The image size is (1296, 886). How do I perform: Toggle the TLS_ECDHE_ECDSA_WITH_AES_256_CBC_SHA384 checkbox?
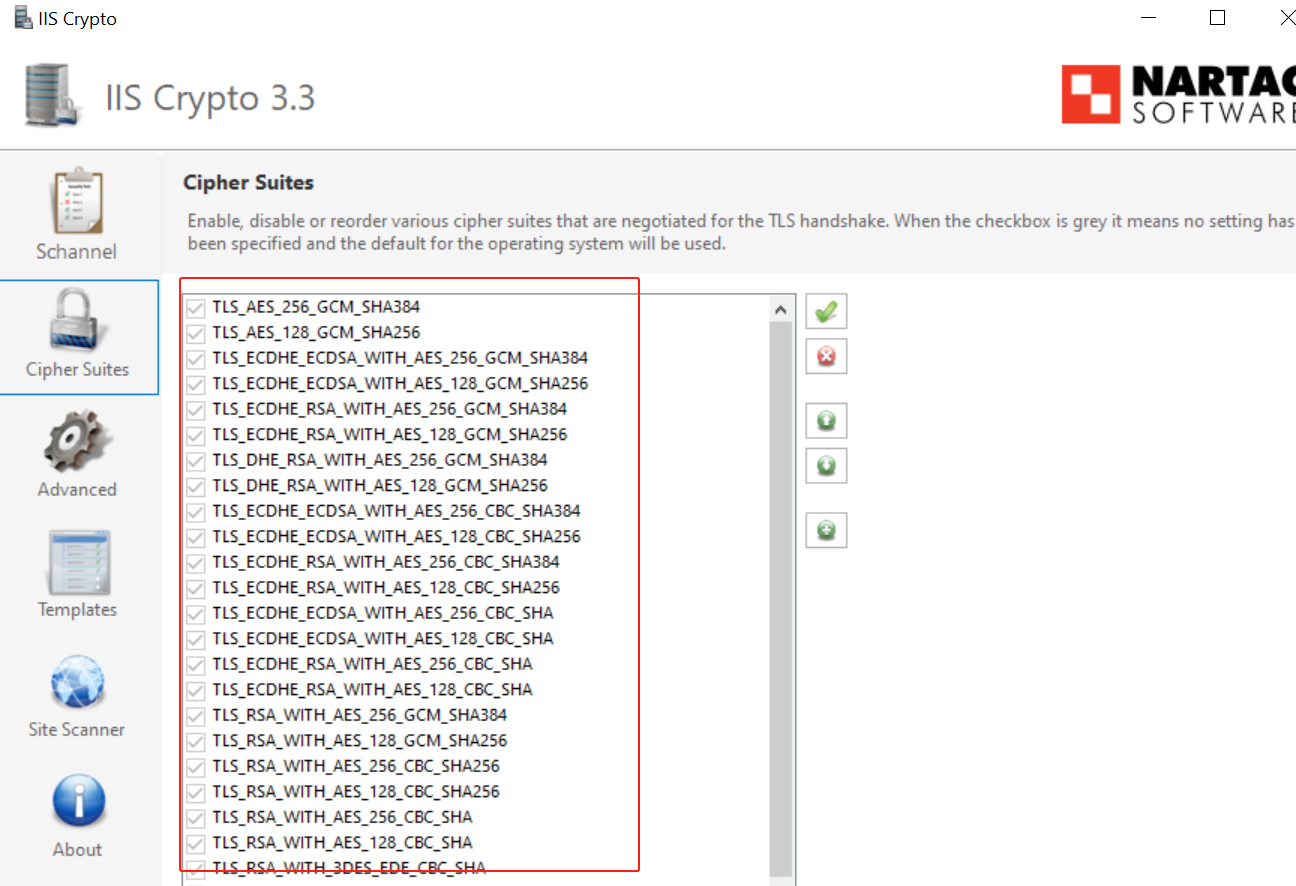tap(195, 511)
